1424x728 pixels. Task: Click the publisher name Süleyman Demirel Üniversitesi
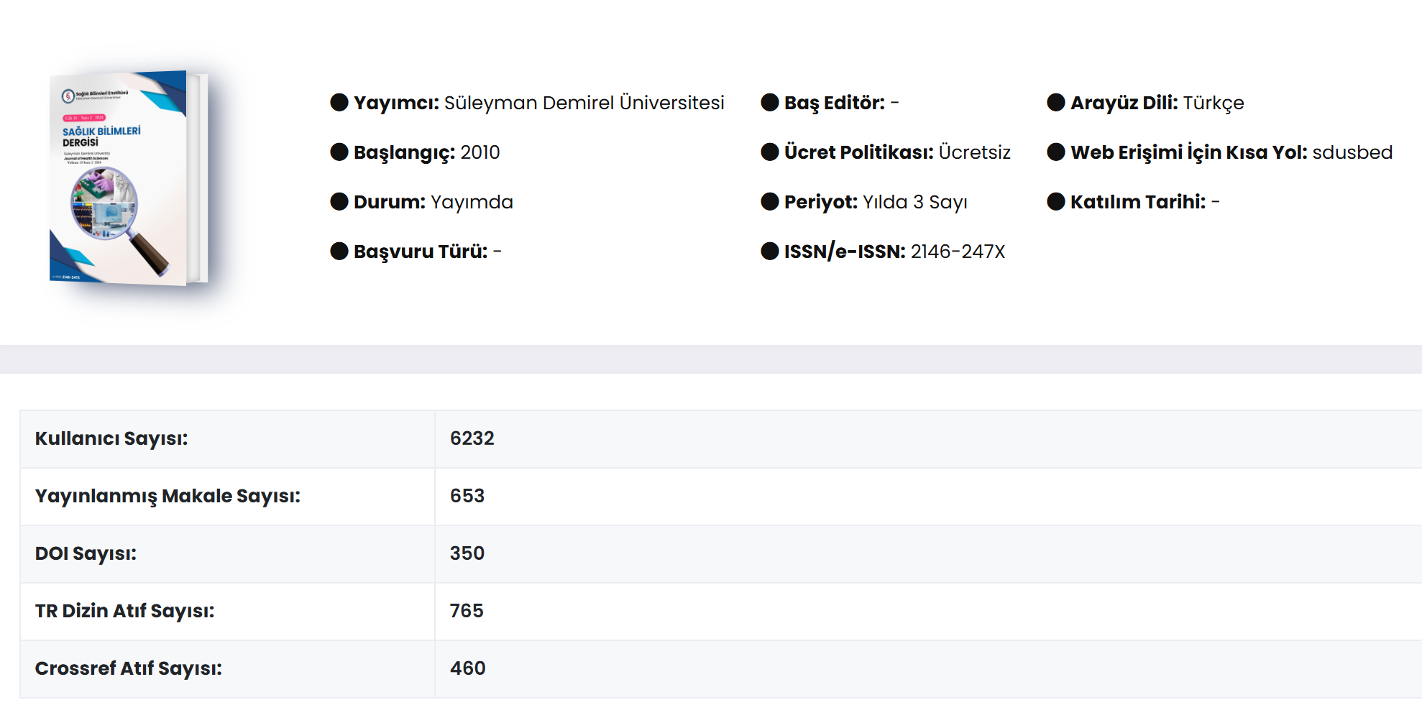click(x=584, y=103)
